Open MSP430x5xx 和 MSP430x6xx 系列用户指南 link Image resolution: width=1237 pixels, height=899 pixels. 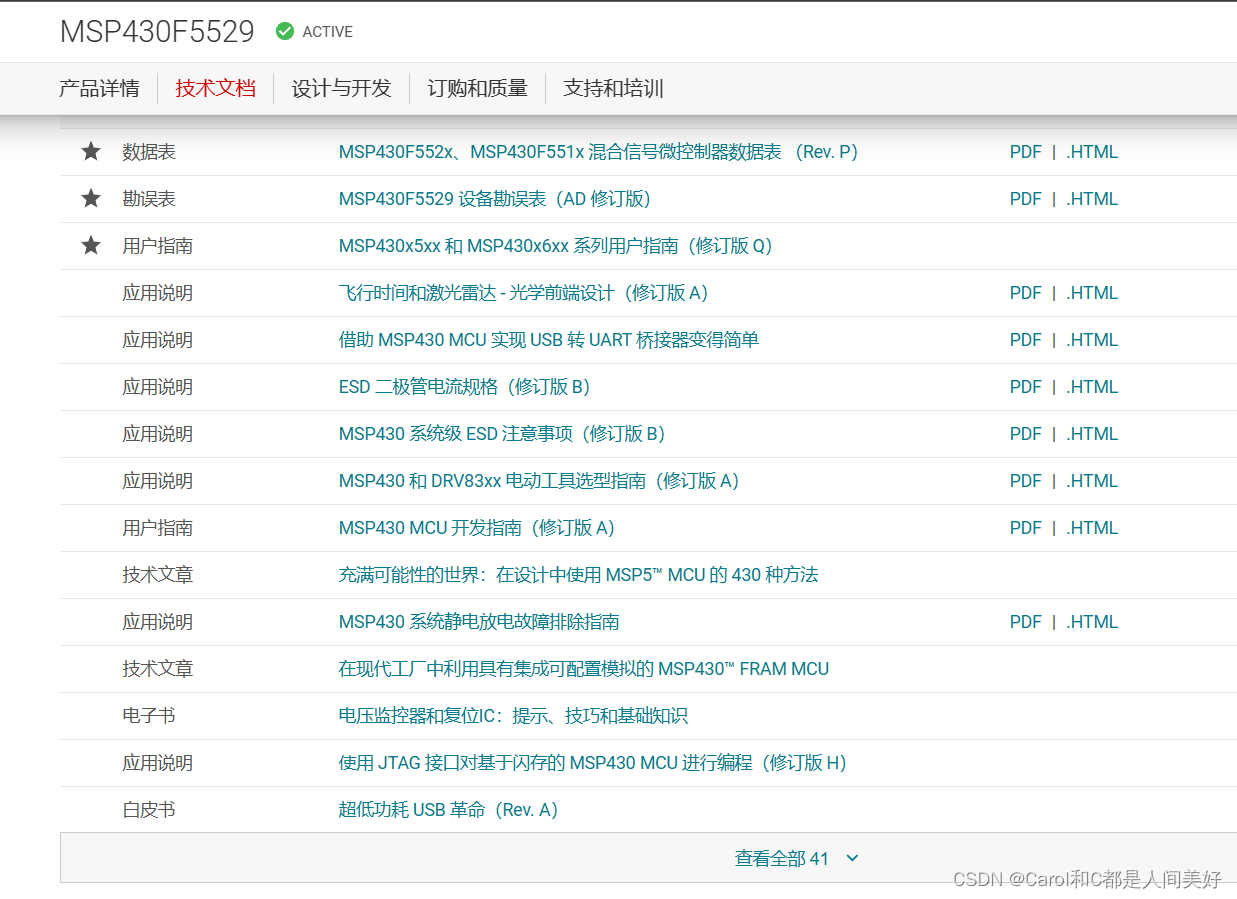[x=556, y=246]
